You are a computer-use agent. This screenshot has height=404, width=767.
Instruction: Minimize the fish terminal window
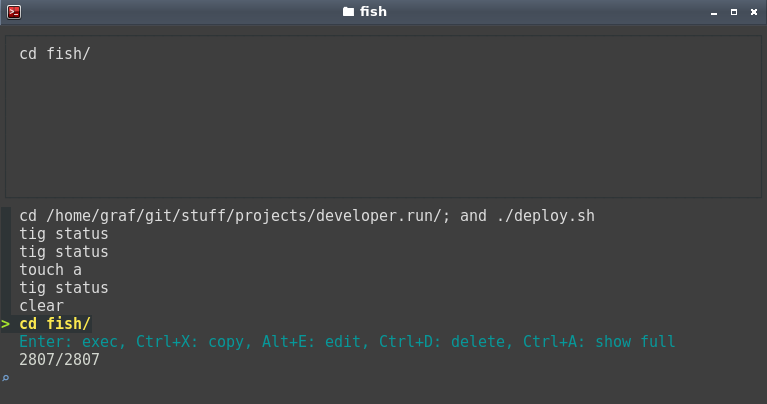click(714, 12)
